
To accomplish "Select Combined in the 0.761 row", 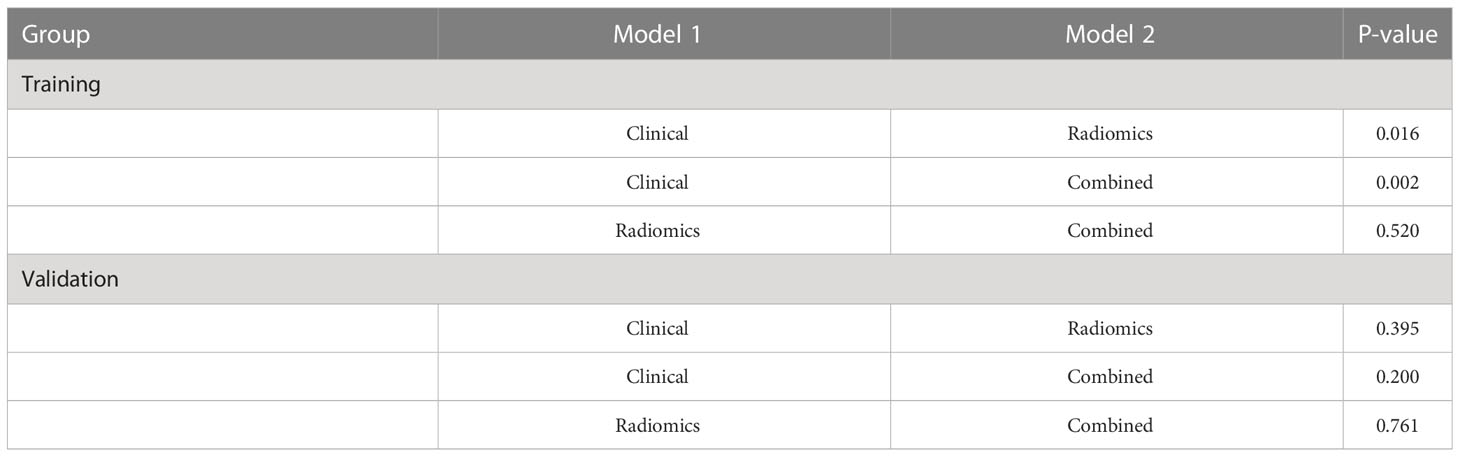I will 1110,425.
